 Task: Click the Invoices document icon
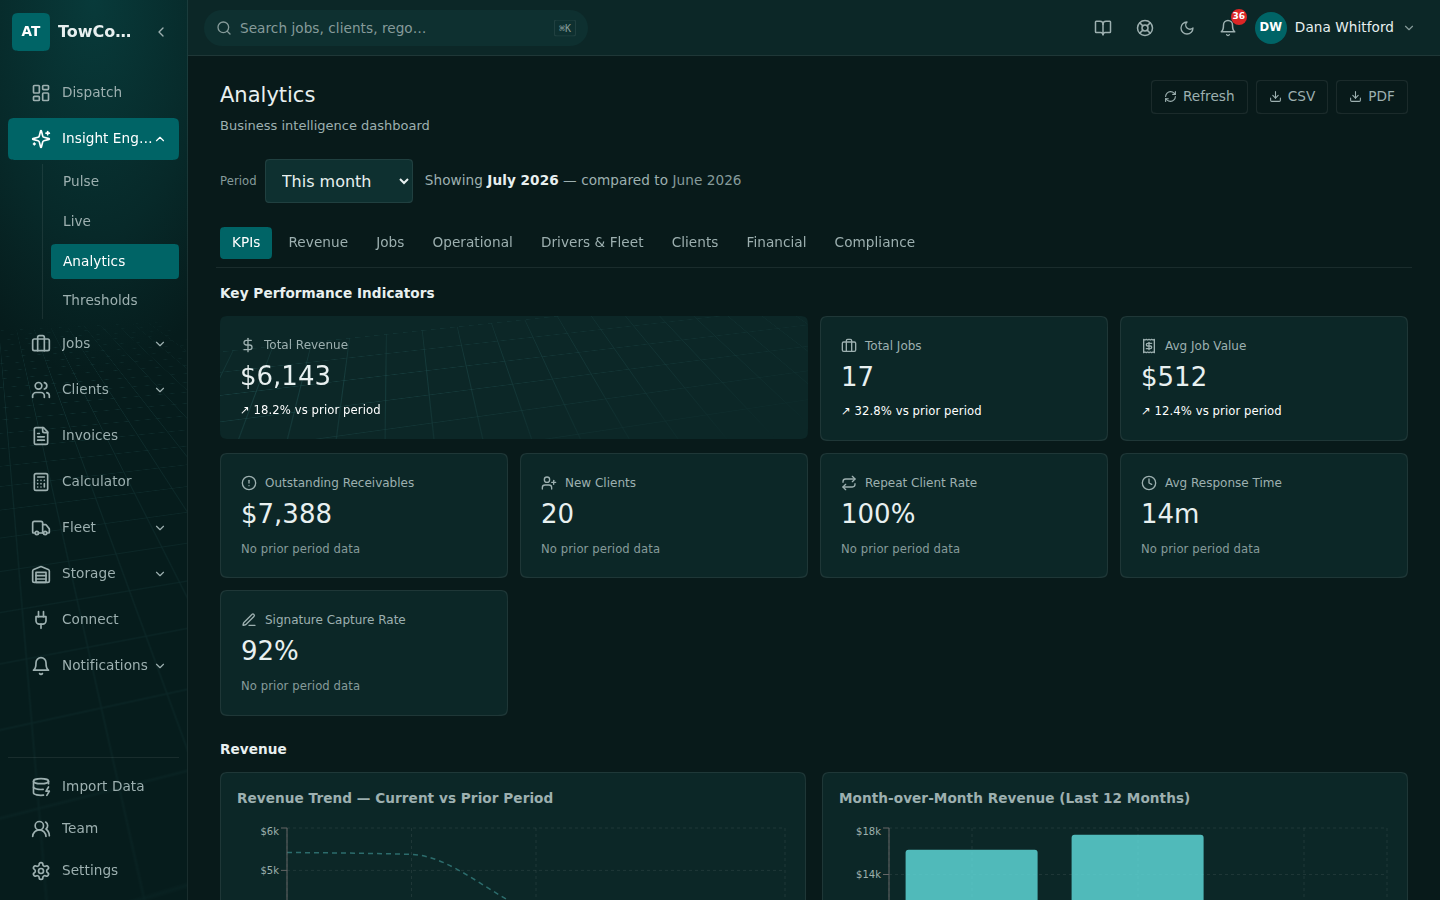(x=41, y=436)
